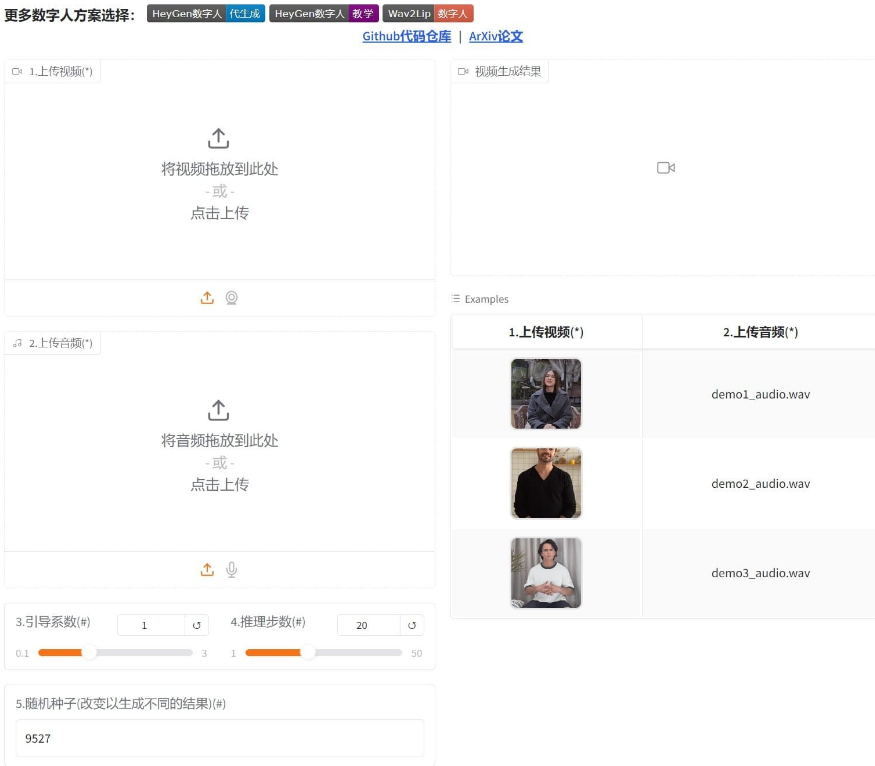Image resolution: width=875 pixels, height=766 pixels.
Task: Reset the inference steps value
Action: pos(411,625)
